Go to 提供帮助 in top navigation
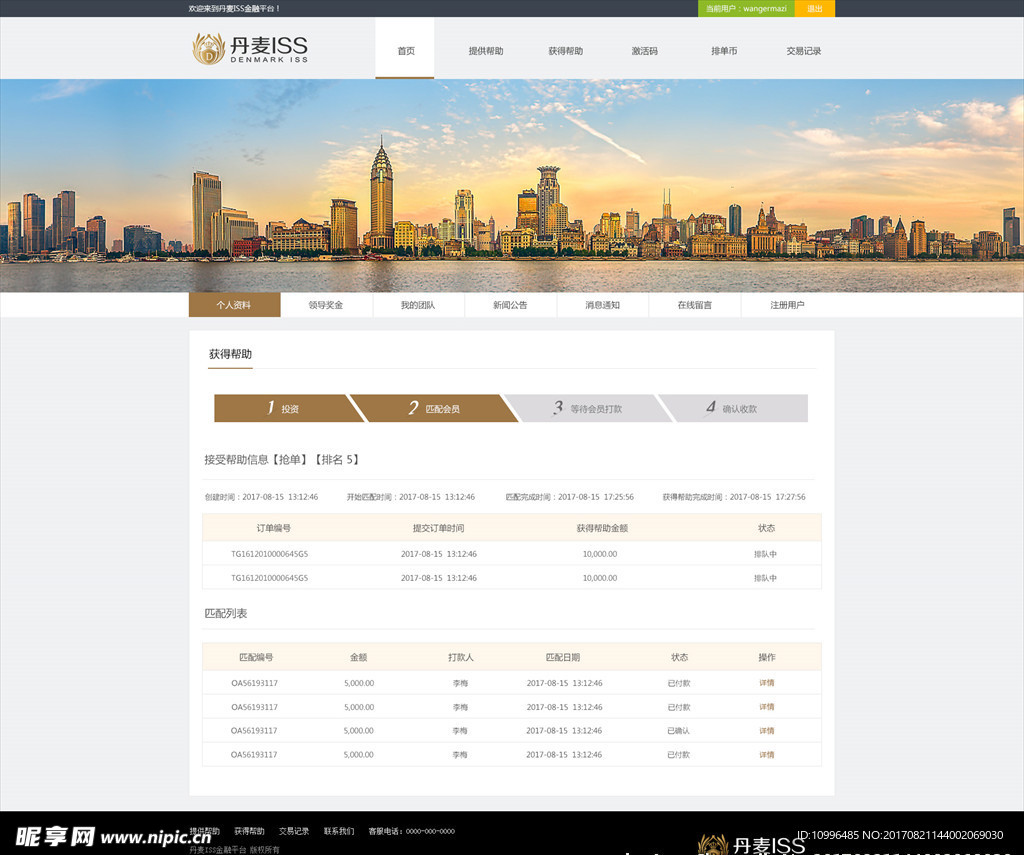The width and height of the screenshot is (1024, 855). 486,51
